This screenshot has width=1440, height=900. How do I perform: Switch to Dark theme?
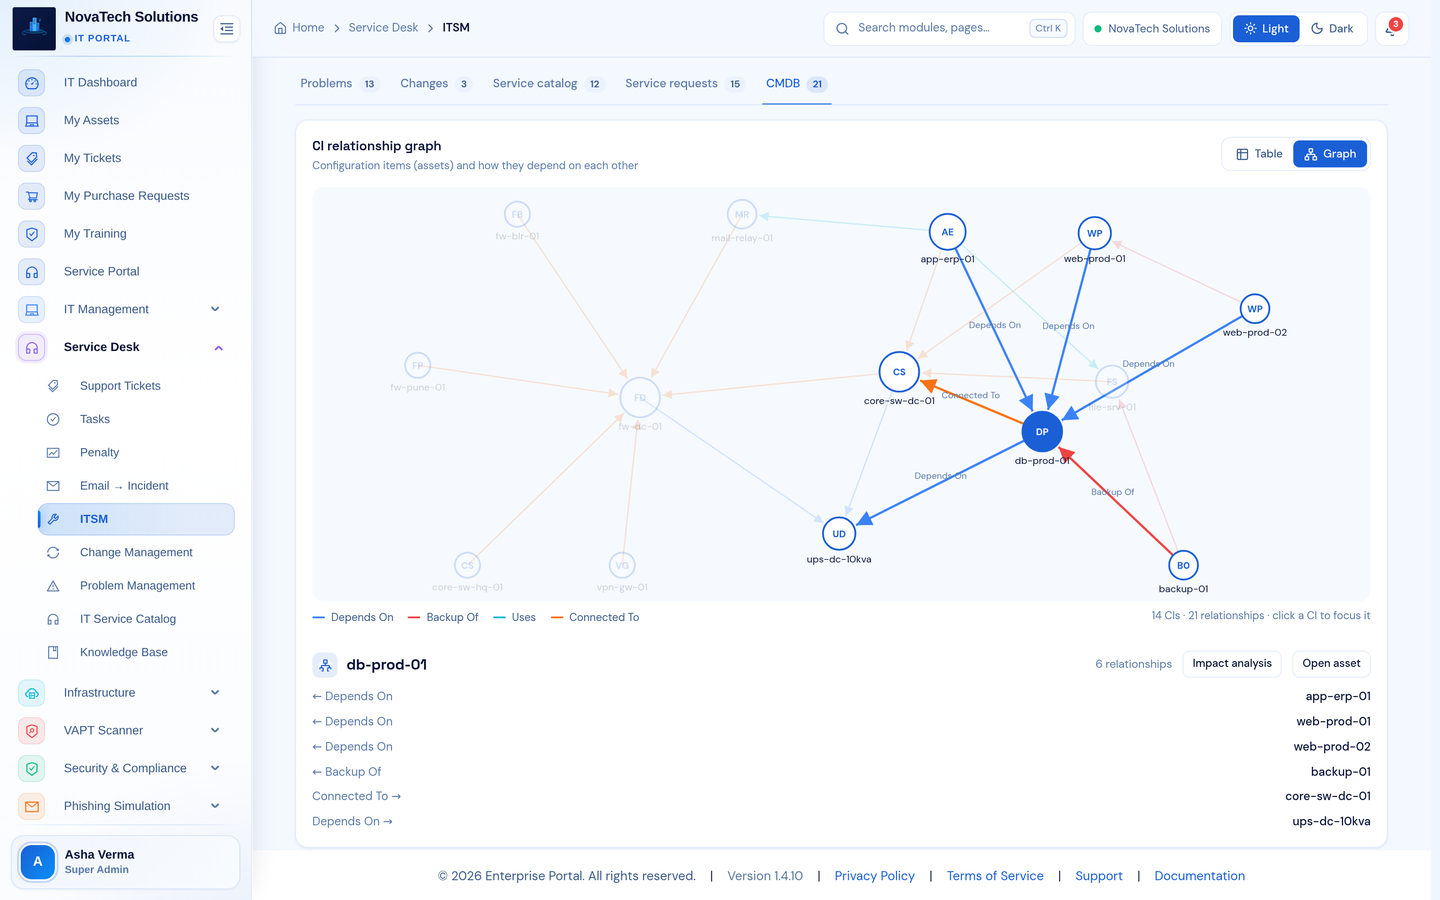[x=1332, y=29]
